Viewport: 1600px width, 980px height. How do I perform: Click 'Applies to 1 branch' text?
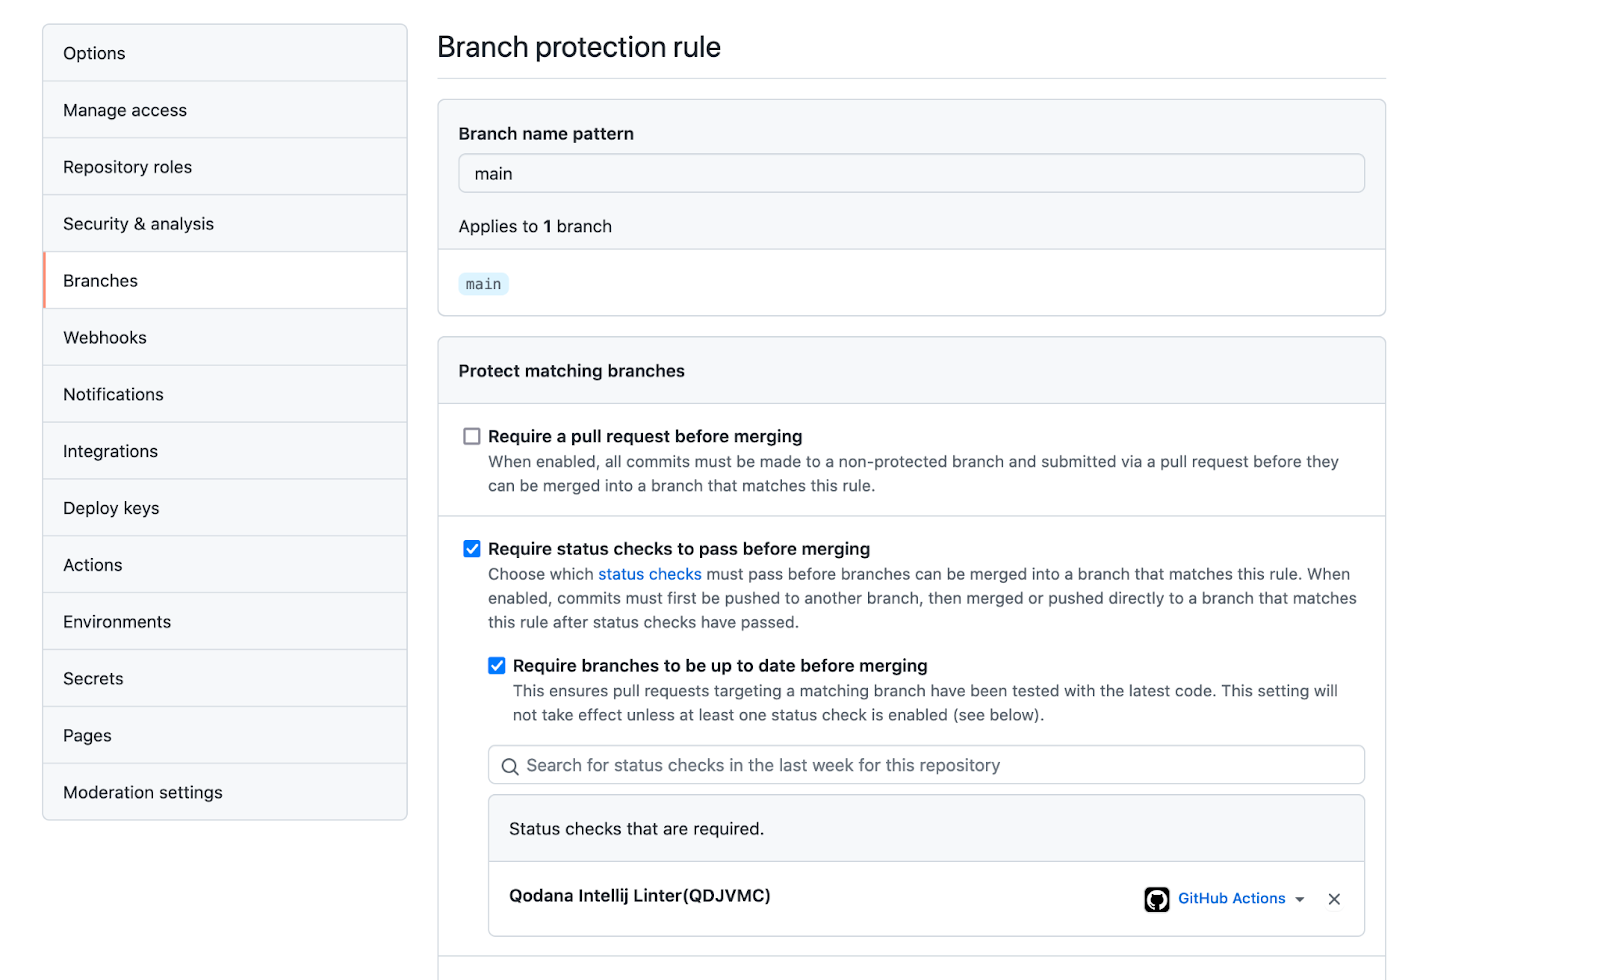535,227
